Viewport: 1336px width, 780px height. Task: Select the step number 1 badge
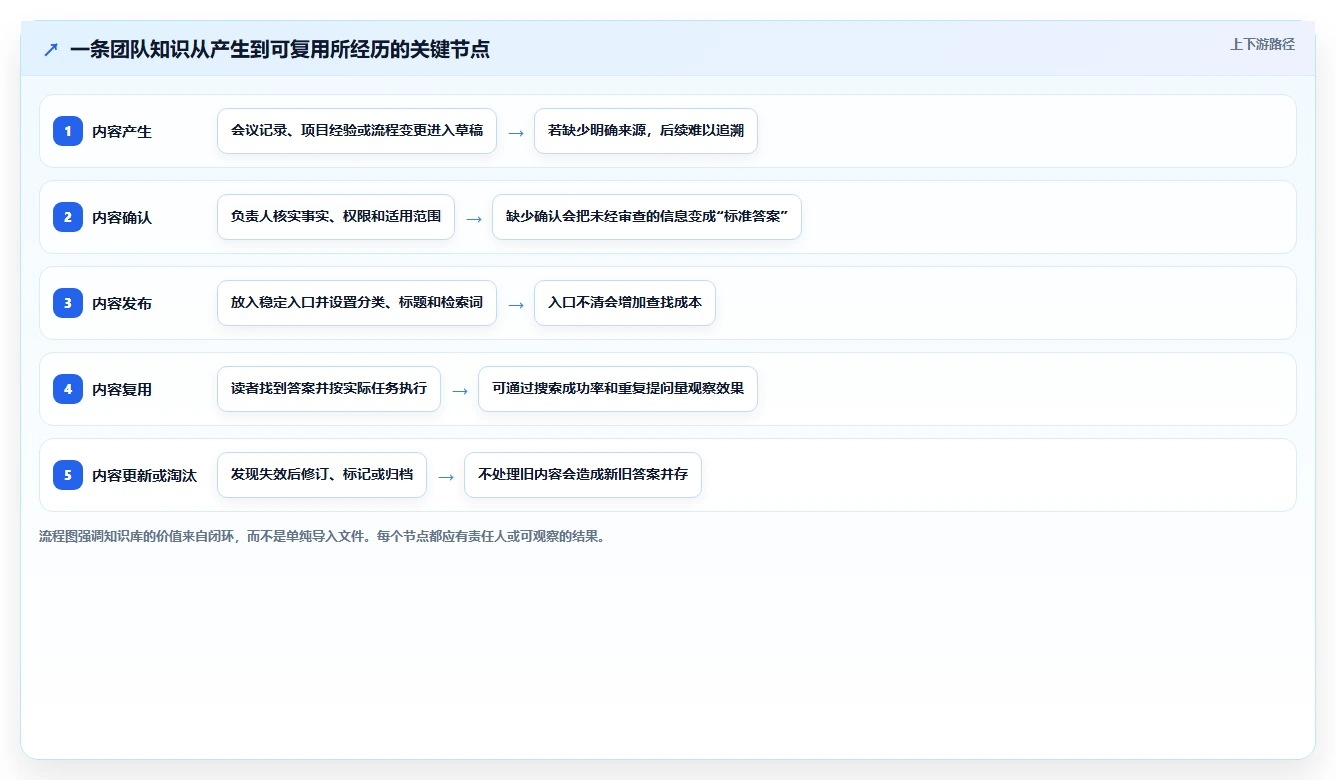click(x=68, y=131)
